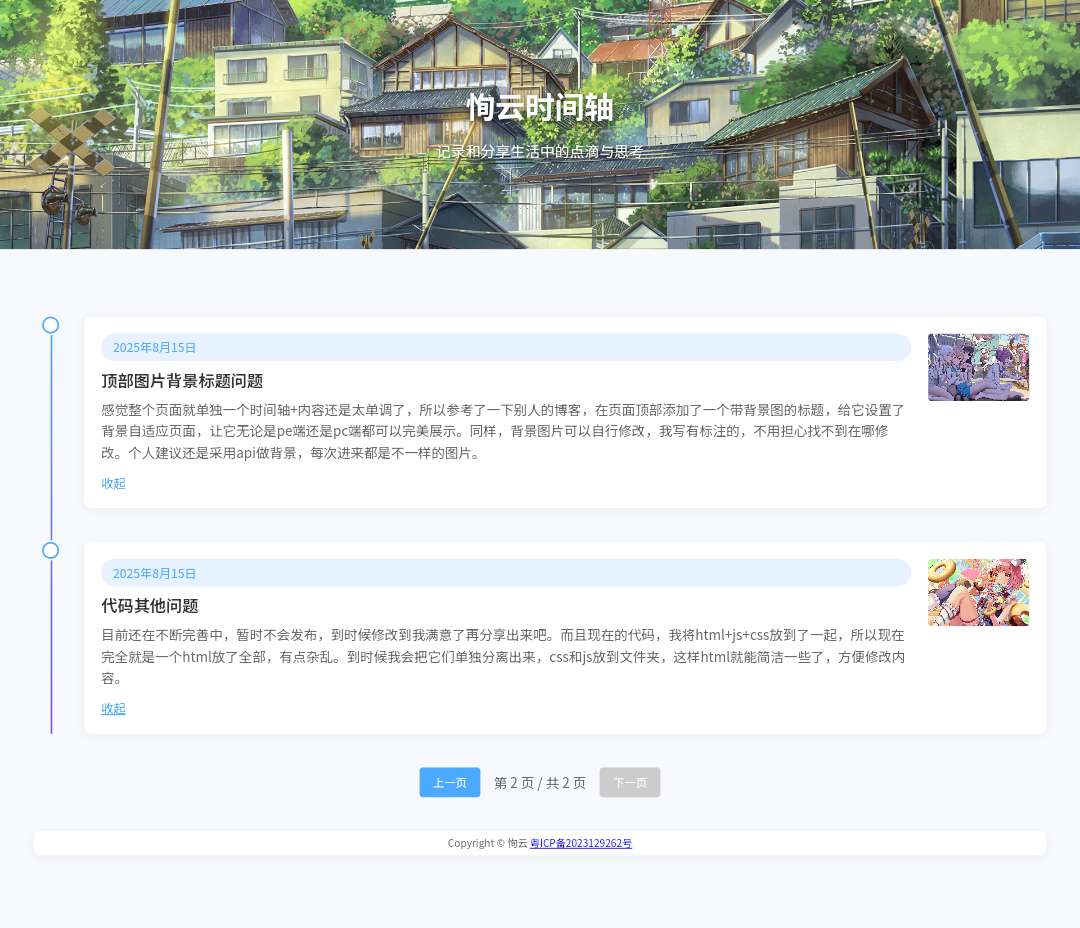Click the 恂云时间轴 site title

[x=540, y=108]
